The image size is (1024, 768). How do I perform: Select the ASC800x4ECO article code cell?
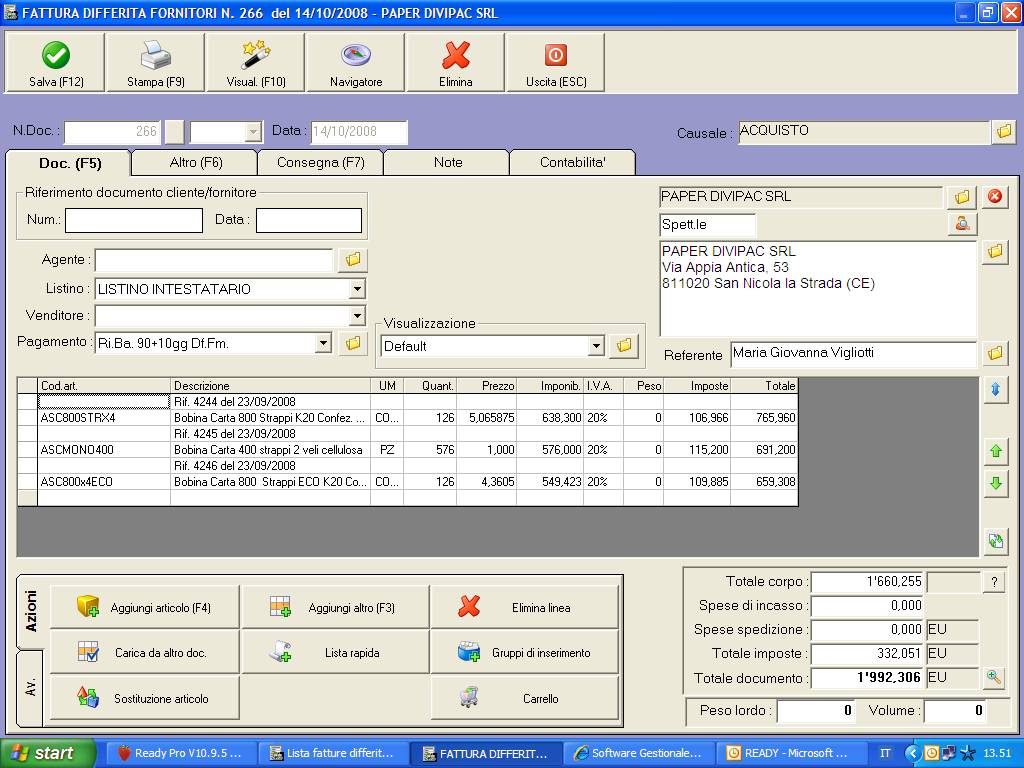coord(104,482)
